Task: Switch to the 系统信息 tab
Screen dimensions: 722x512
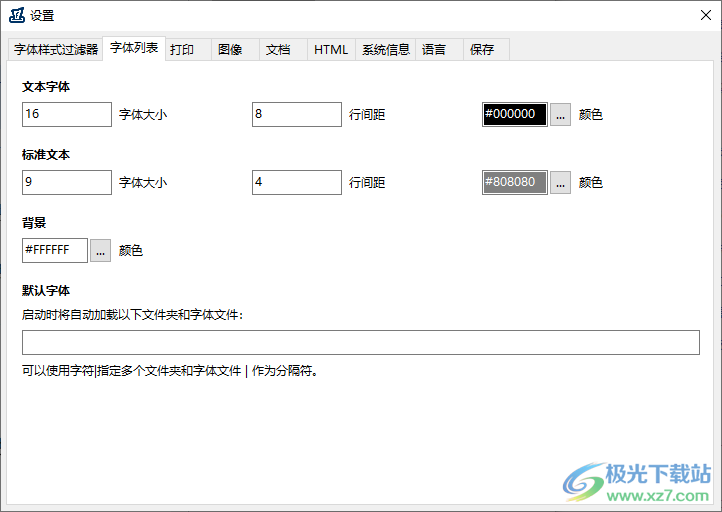Action: click(x=385, y=49)
